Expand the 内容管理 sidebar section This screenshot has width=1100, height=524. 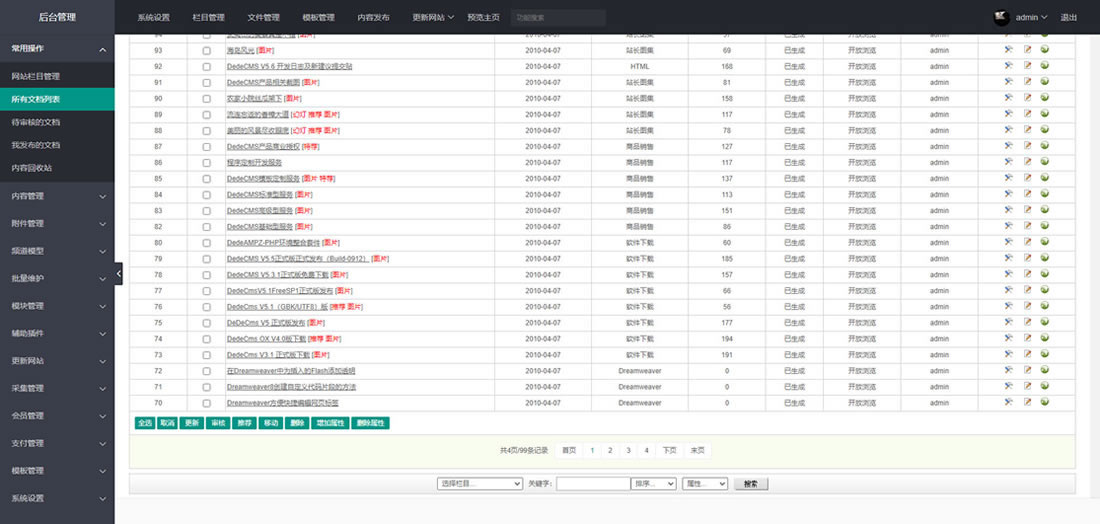(57, 196)
